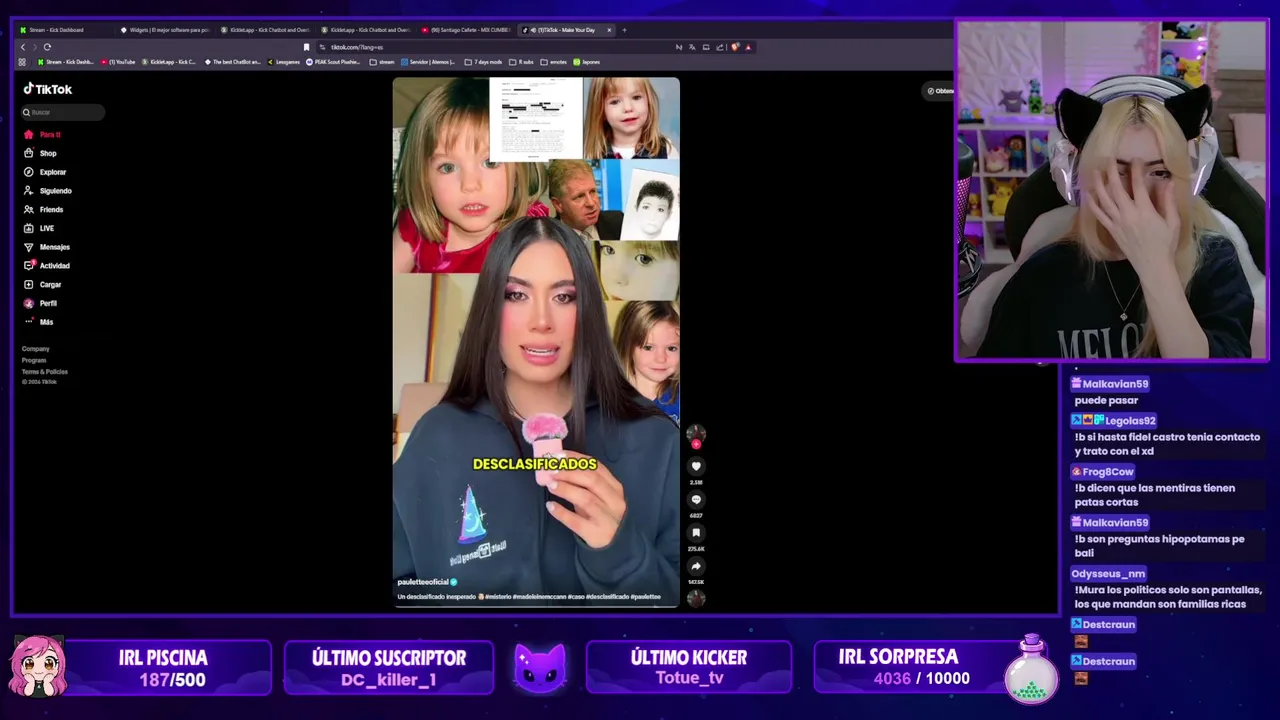Click the bookmark icon in address bar
The height and width of the screenshot is (720, 1280).
(x=306, y=47)
